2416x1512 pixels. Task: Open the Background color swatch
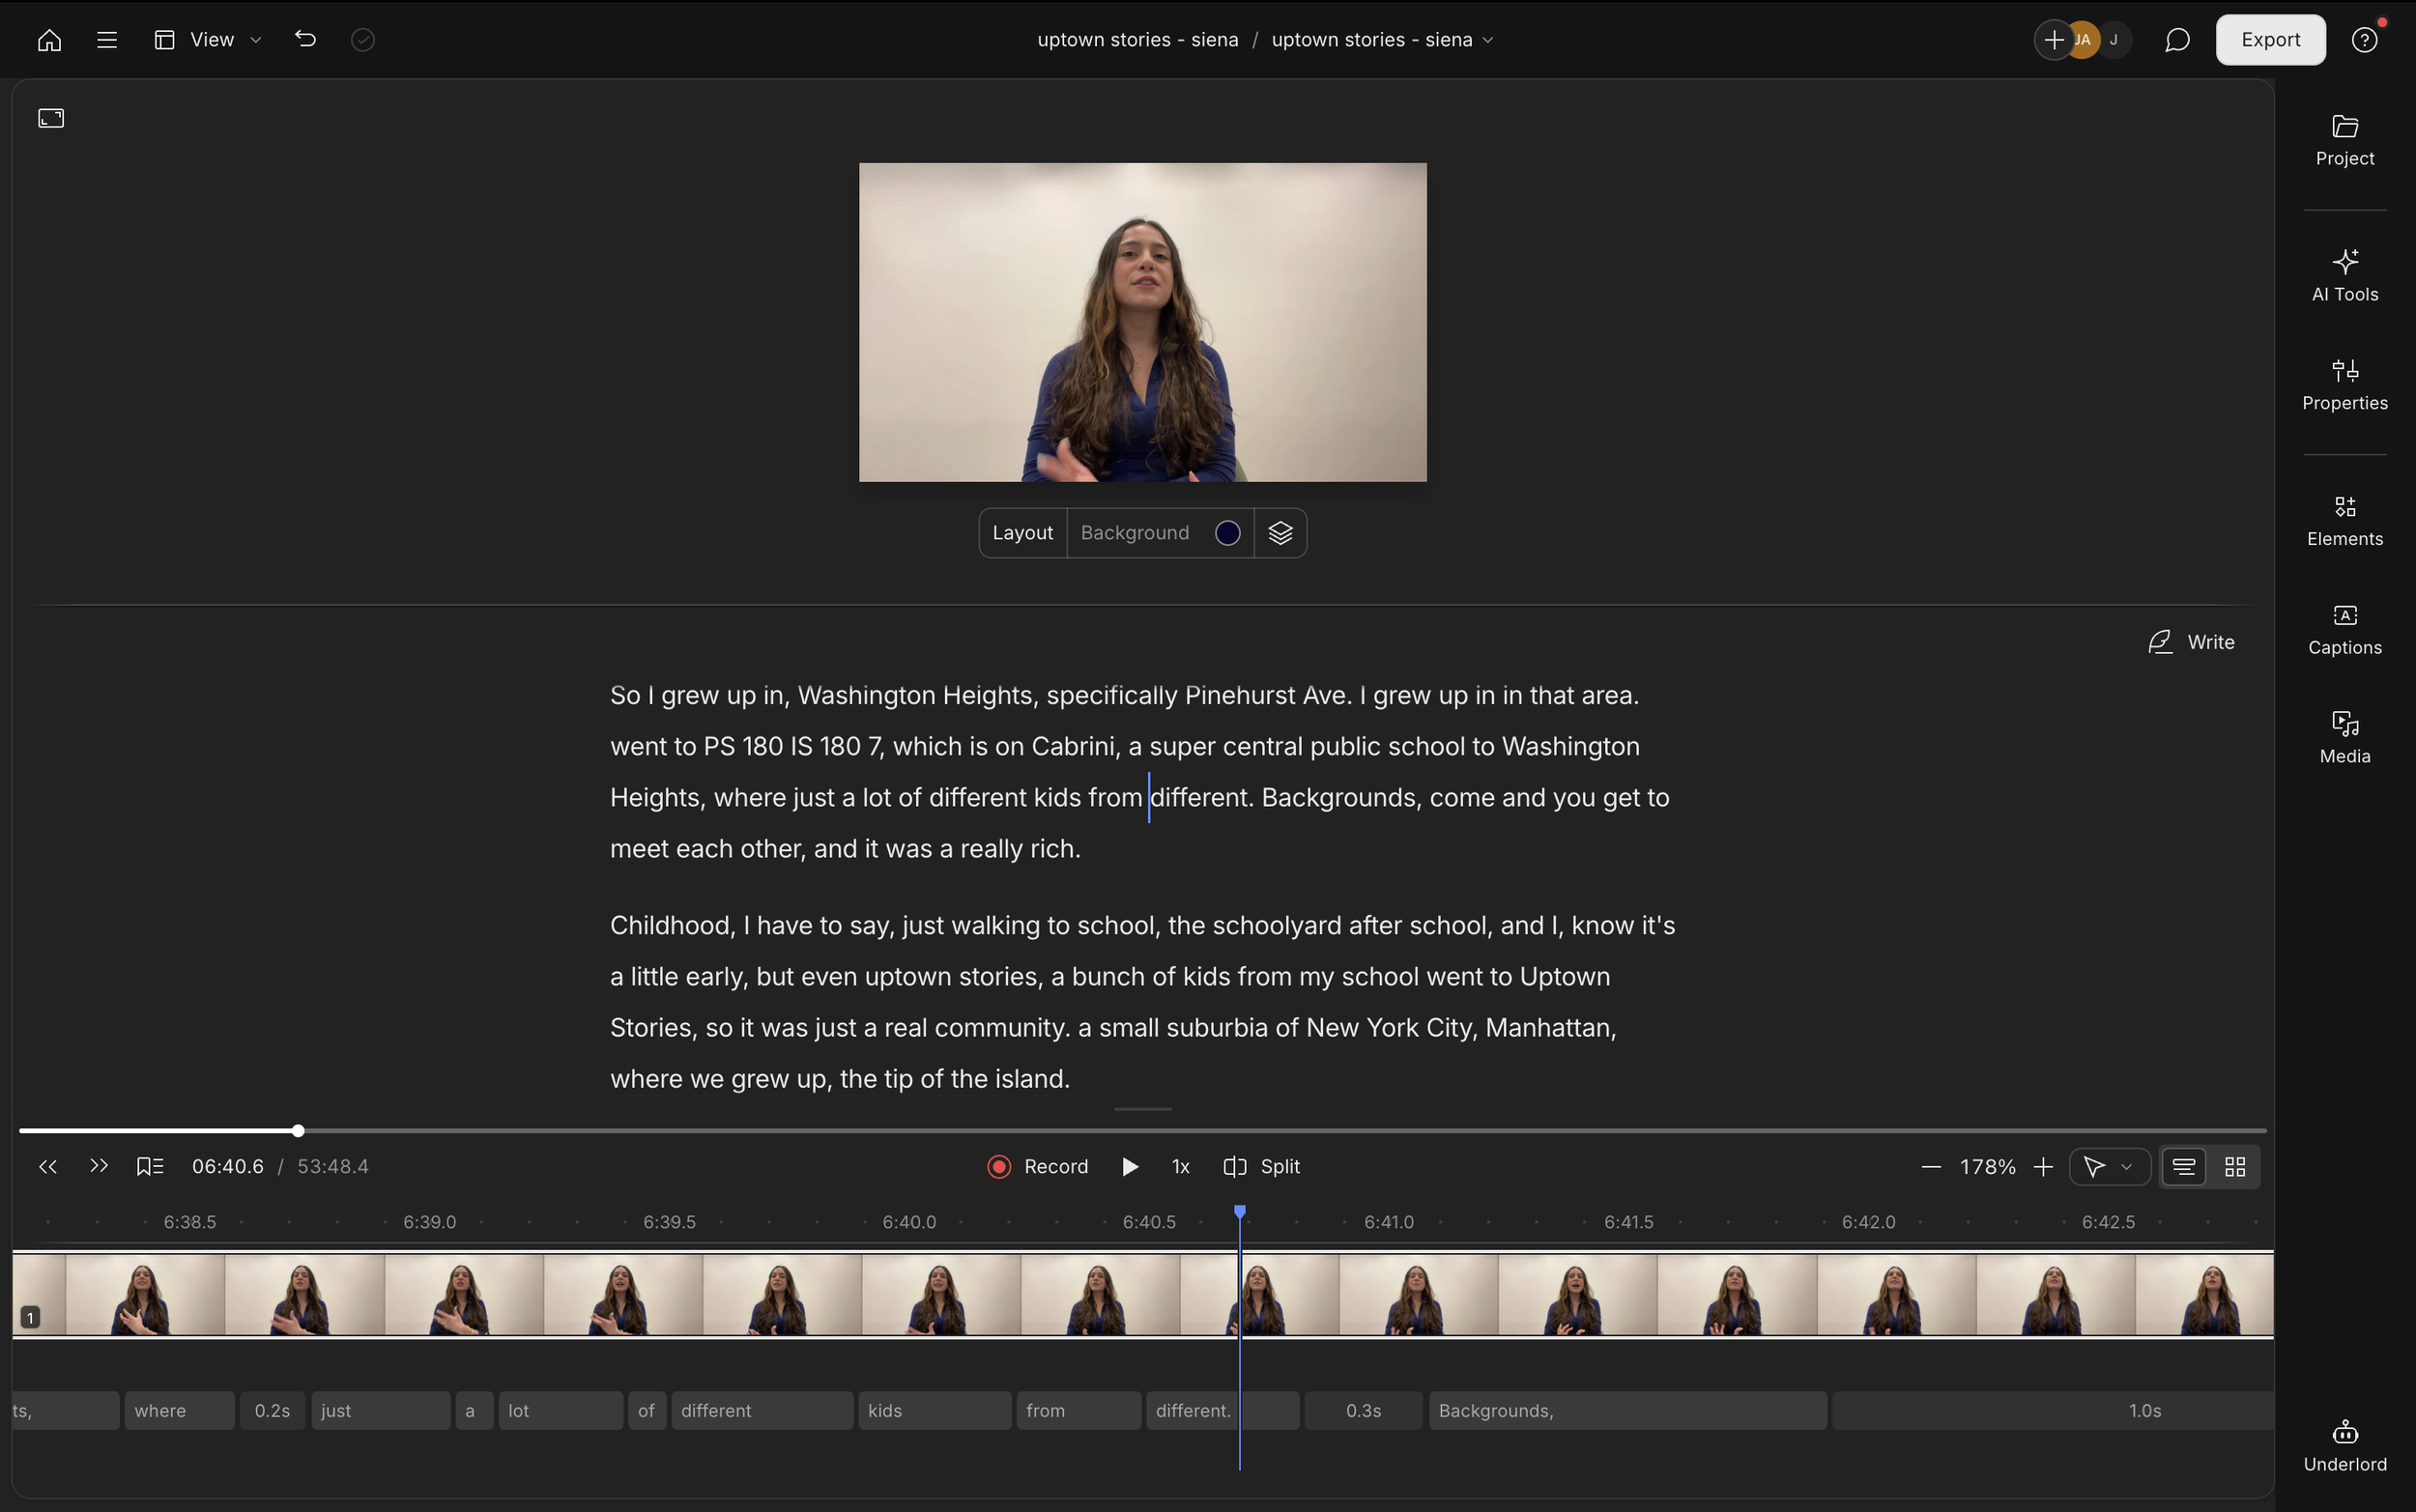1227,533
